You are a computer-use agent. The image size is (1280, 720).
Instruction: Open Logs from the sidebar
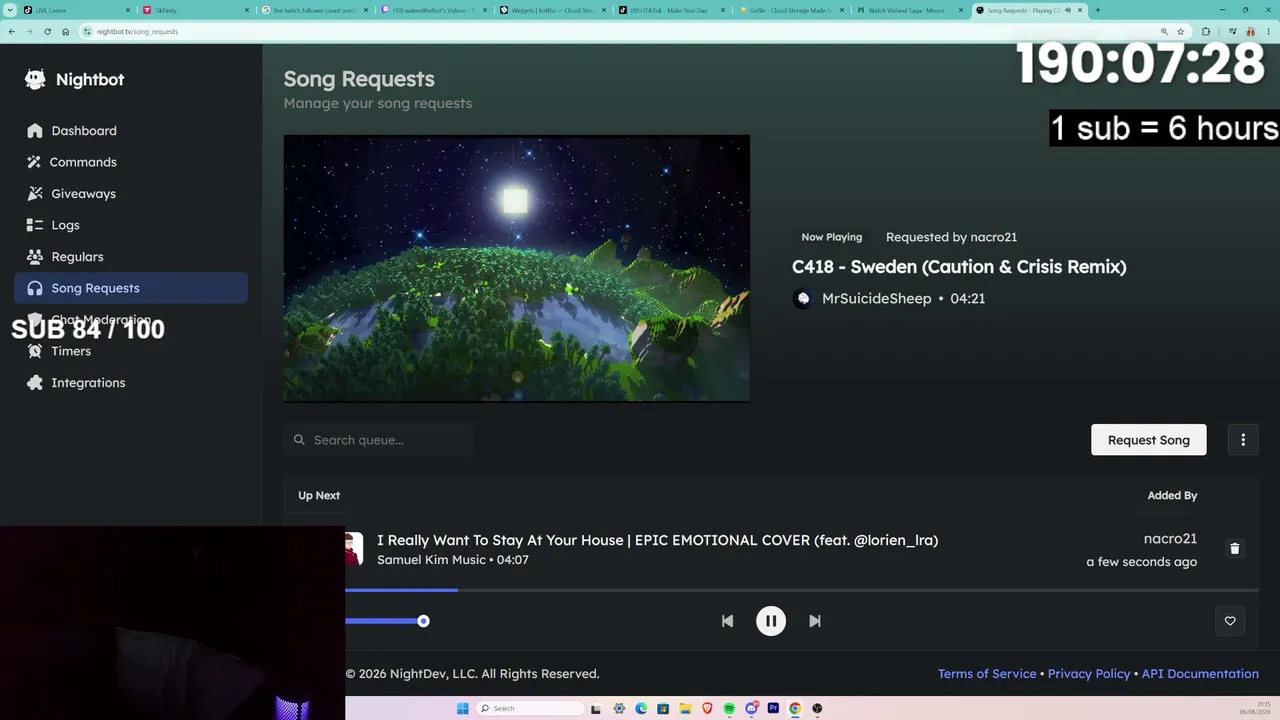(131, 225)
